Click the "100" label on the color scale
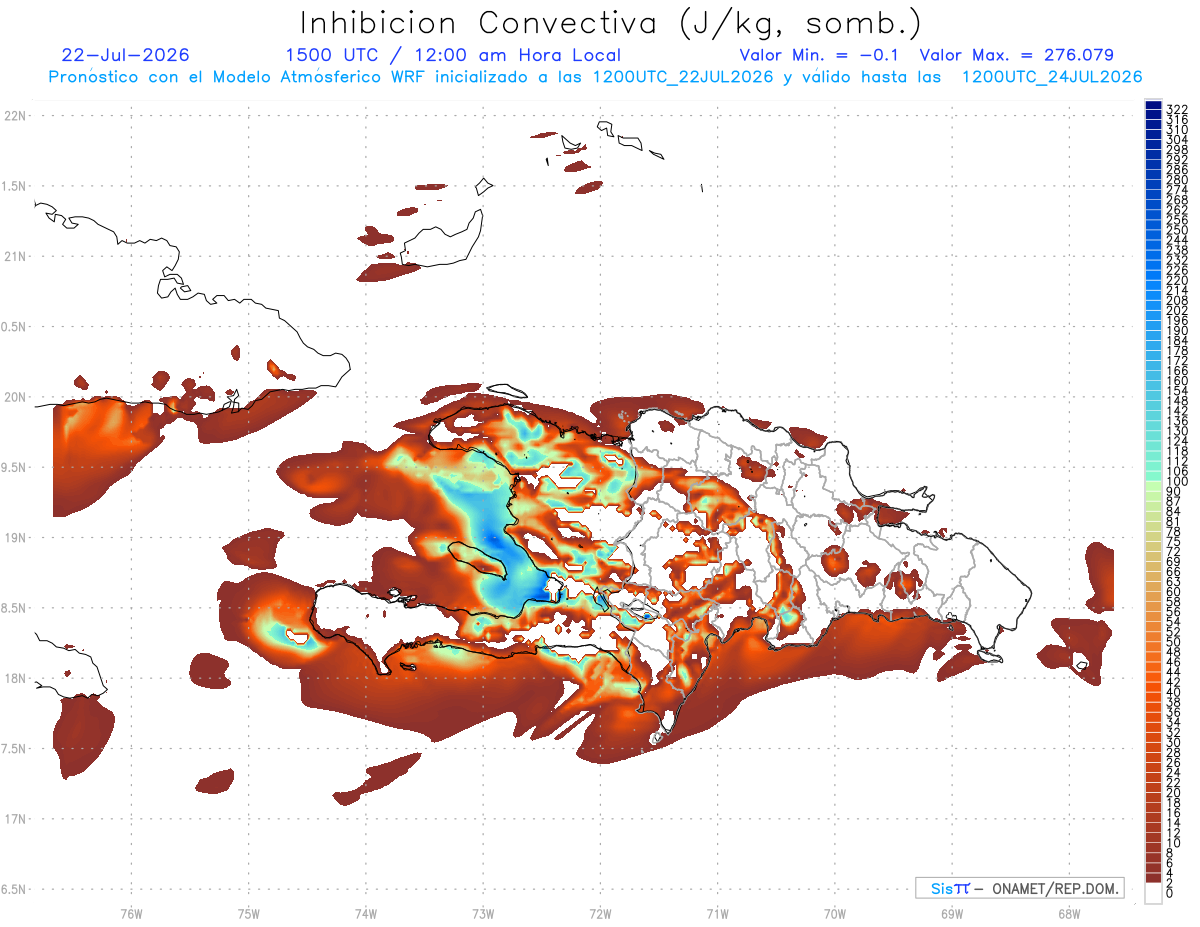This screenshot has width=1200, height=927. tap(1176, 482)
